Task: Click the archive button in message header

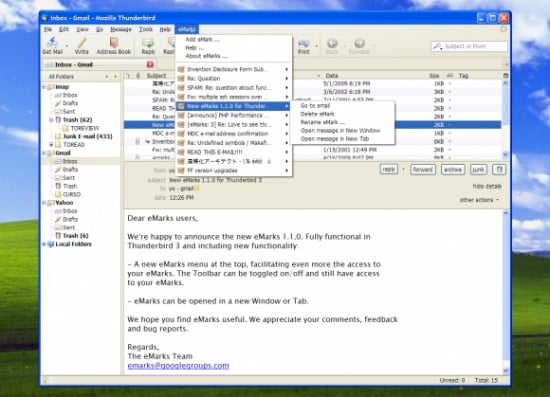Action: coord(453,169)
